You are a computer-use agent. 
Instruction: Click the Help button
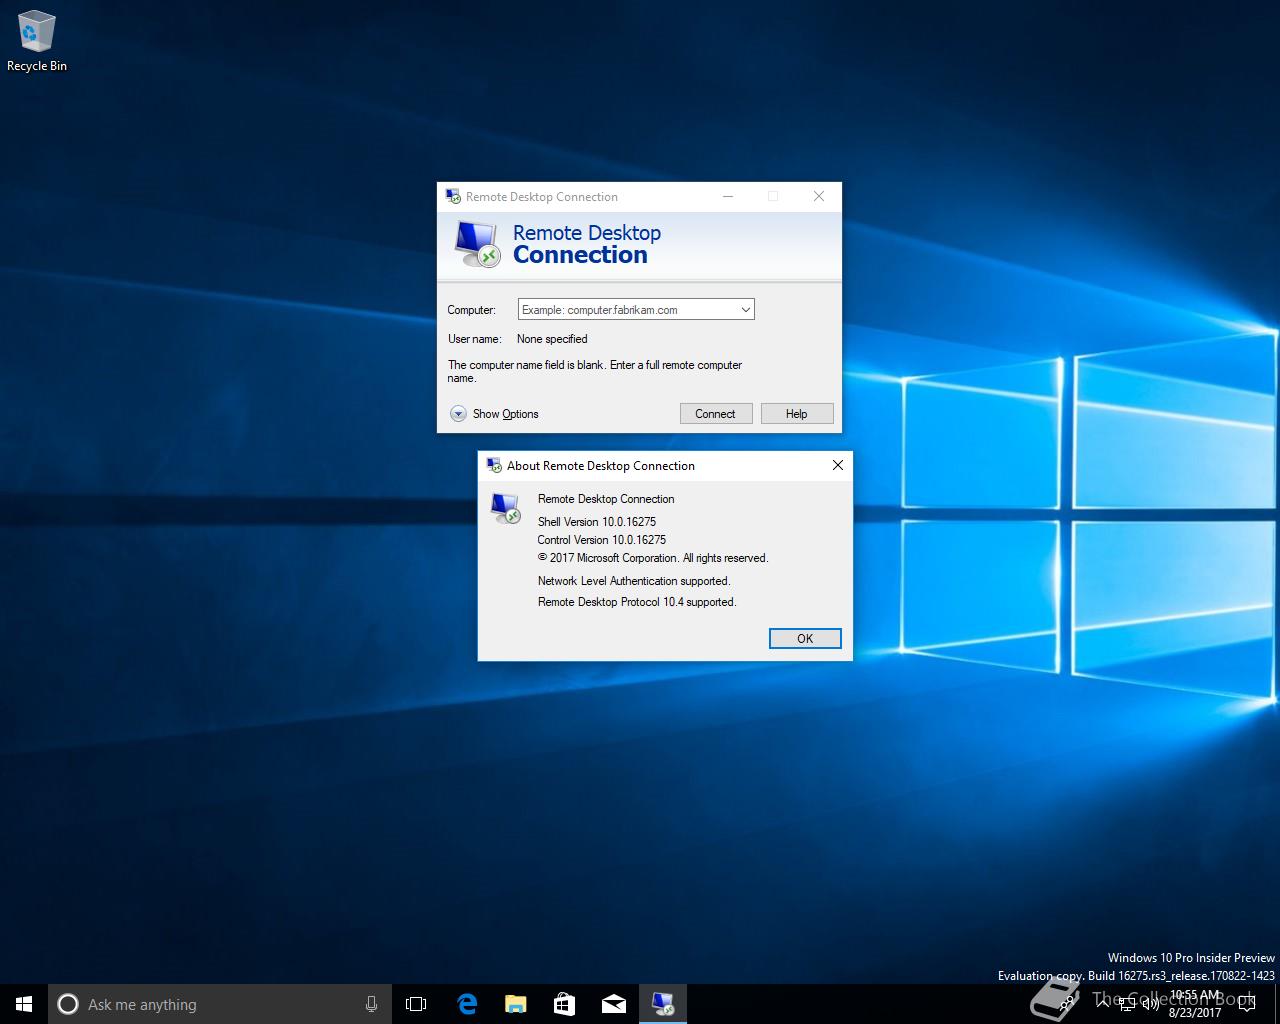click(x=797, y=414)
